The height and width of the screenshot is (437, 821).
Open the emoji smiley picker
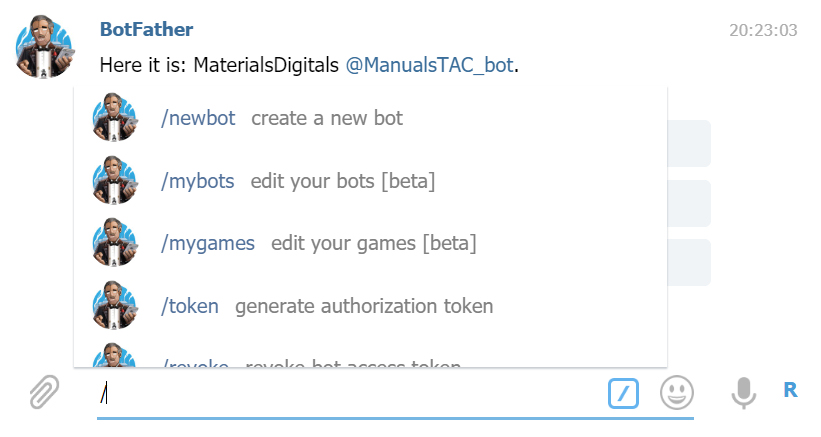(x=677, y=393)
